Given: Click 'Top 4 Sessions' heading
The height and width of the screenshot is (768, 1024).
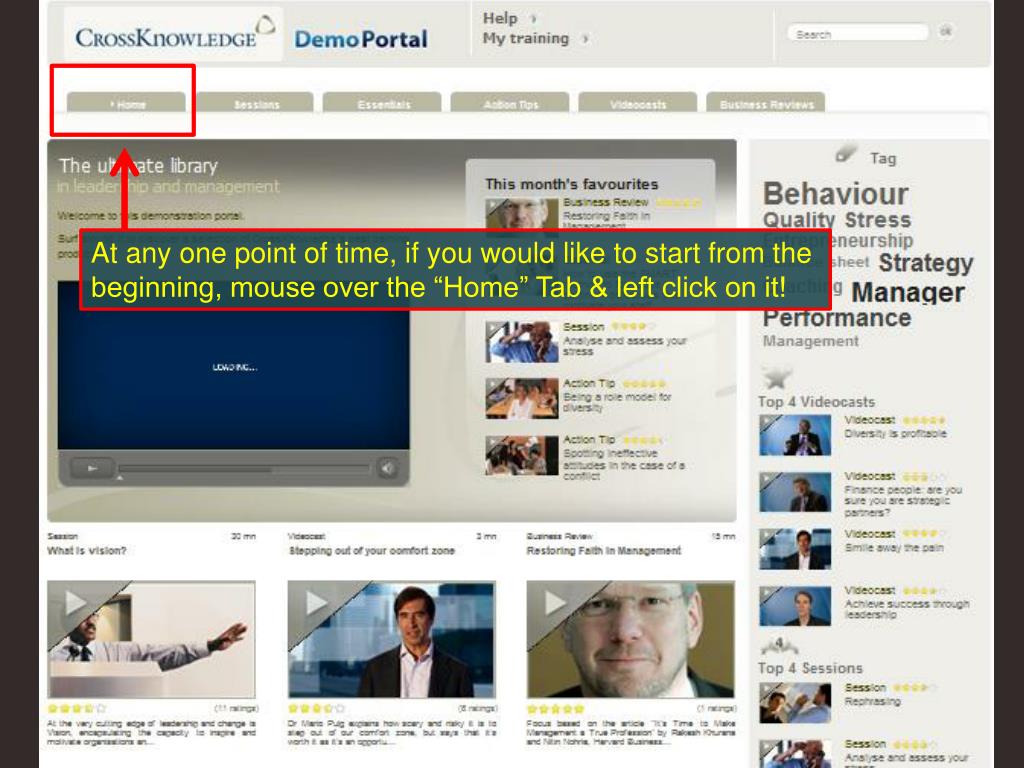Looking at the screenshot, I should pos(810,668).
